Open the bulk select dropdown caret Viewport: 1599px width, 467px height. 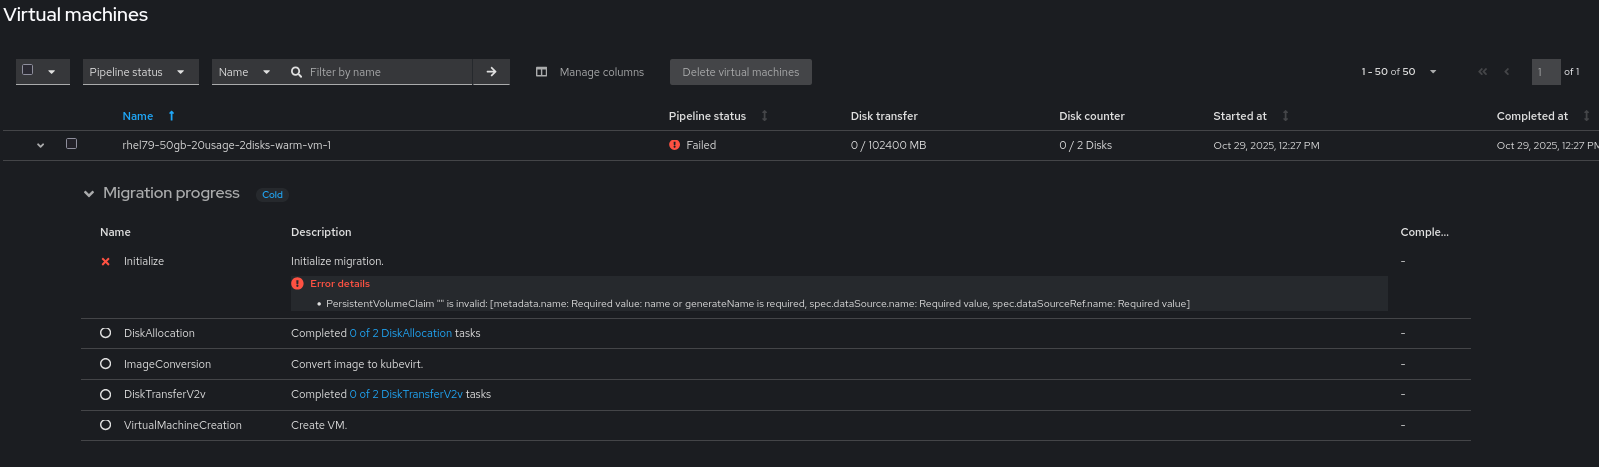[x=52, y=72]
